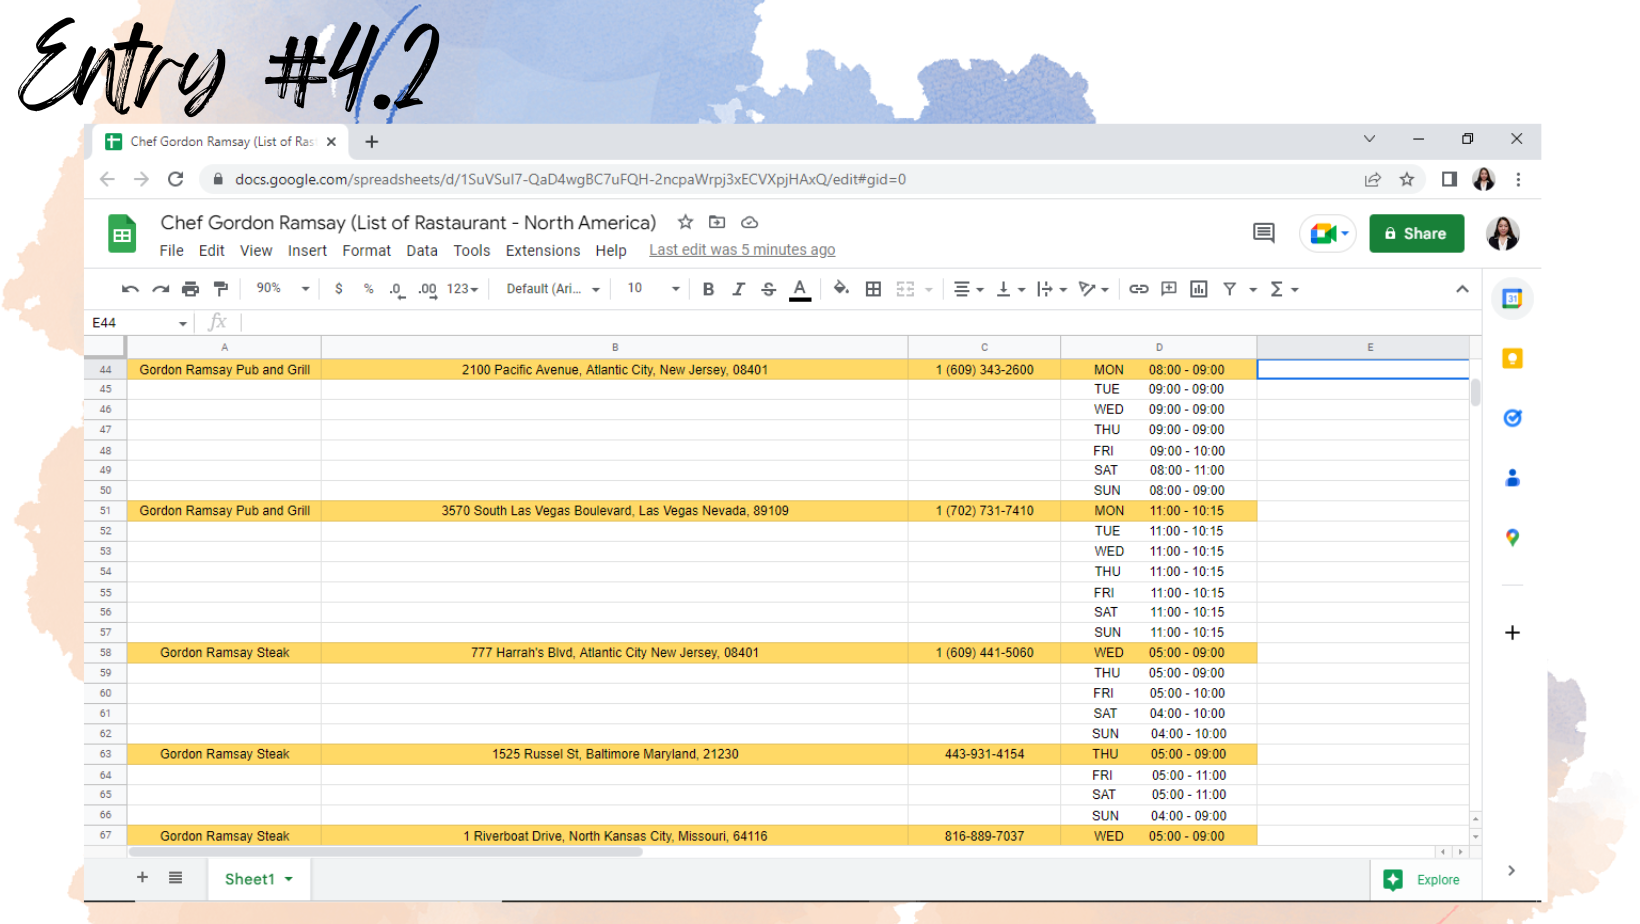Start a Google Meet call

(1328, 233)
